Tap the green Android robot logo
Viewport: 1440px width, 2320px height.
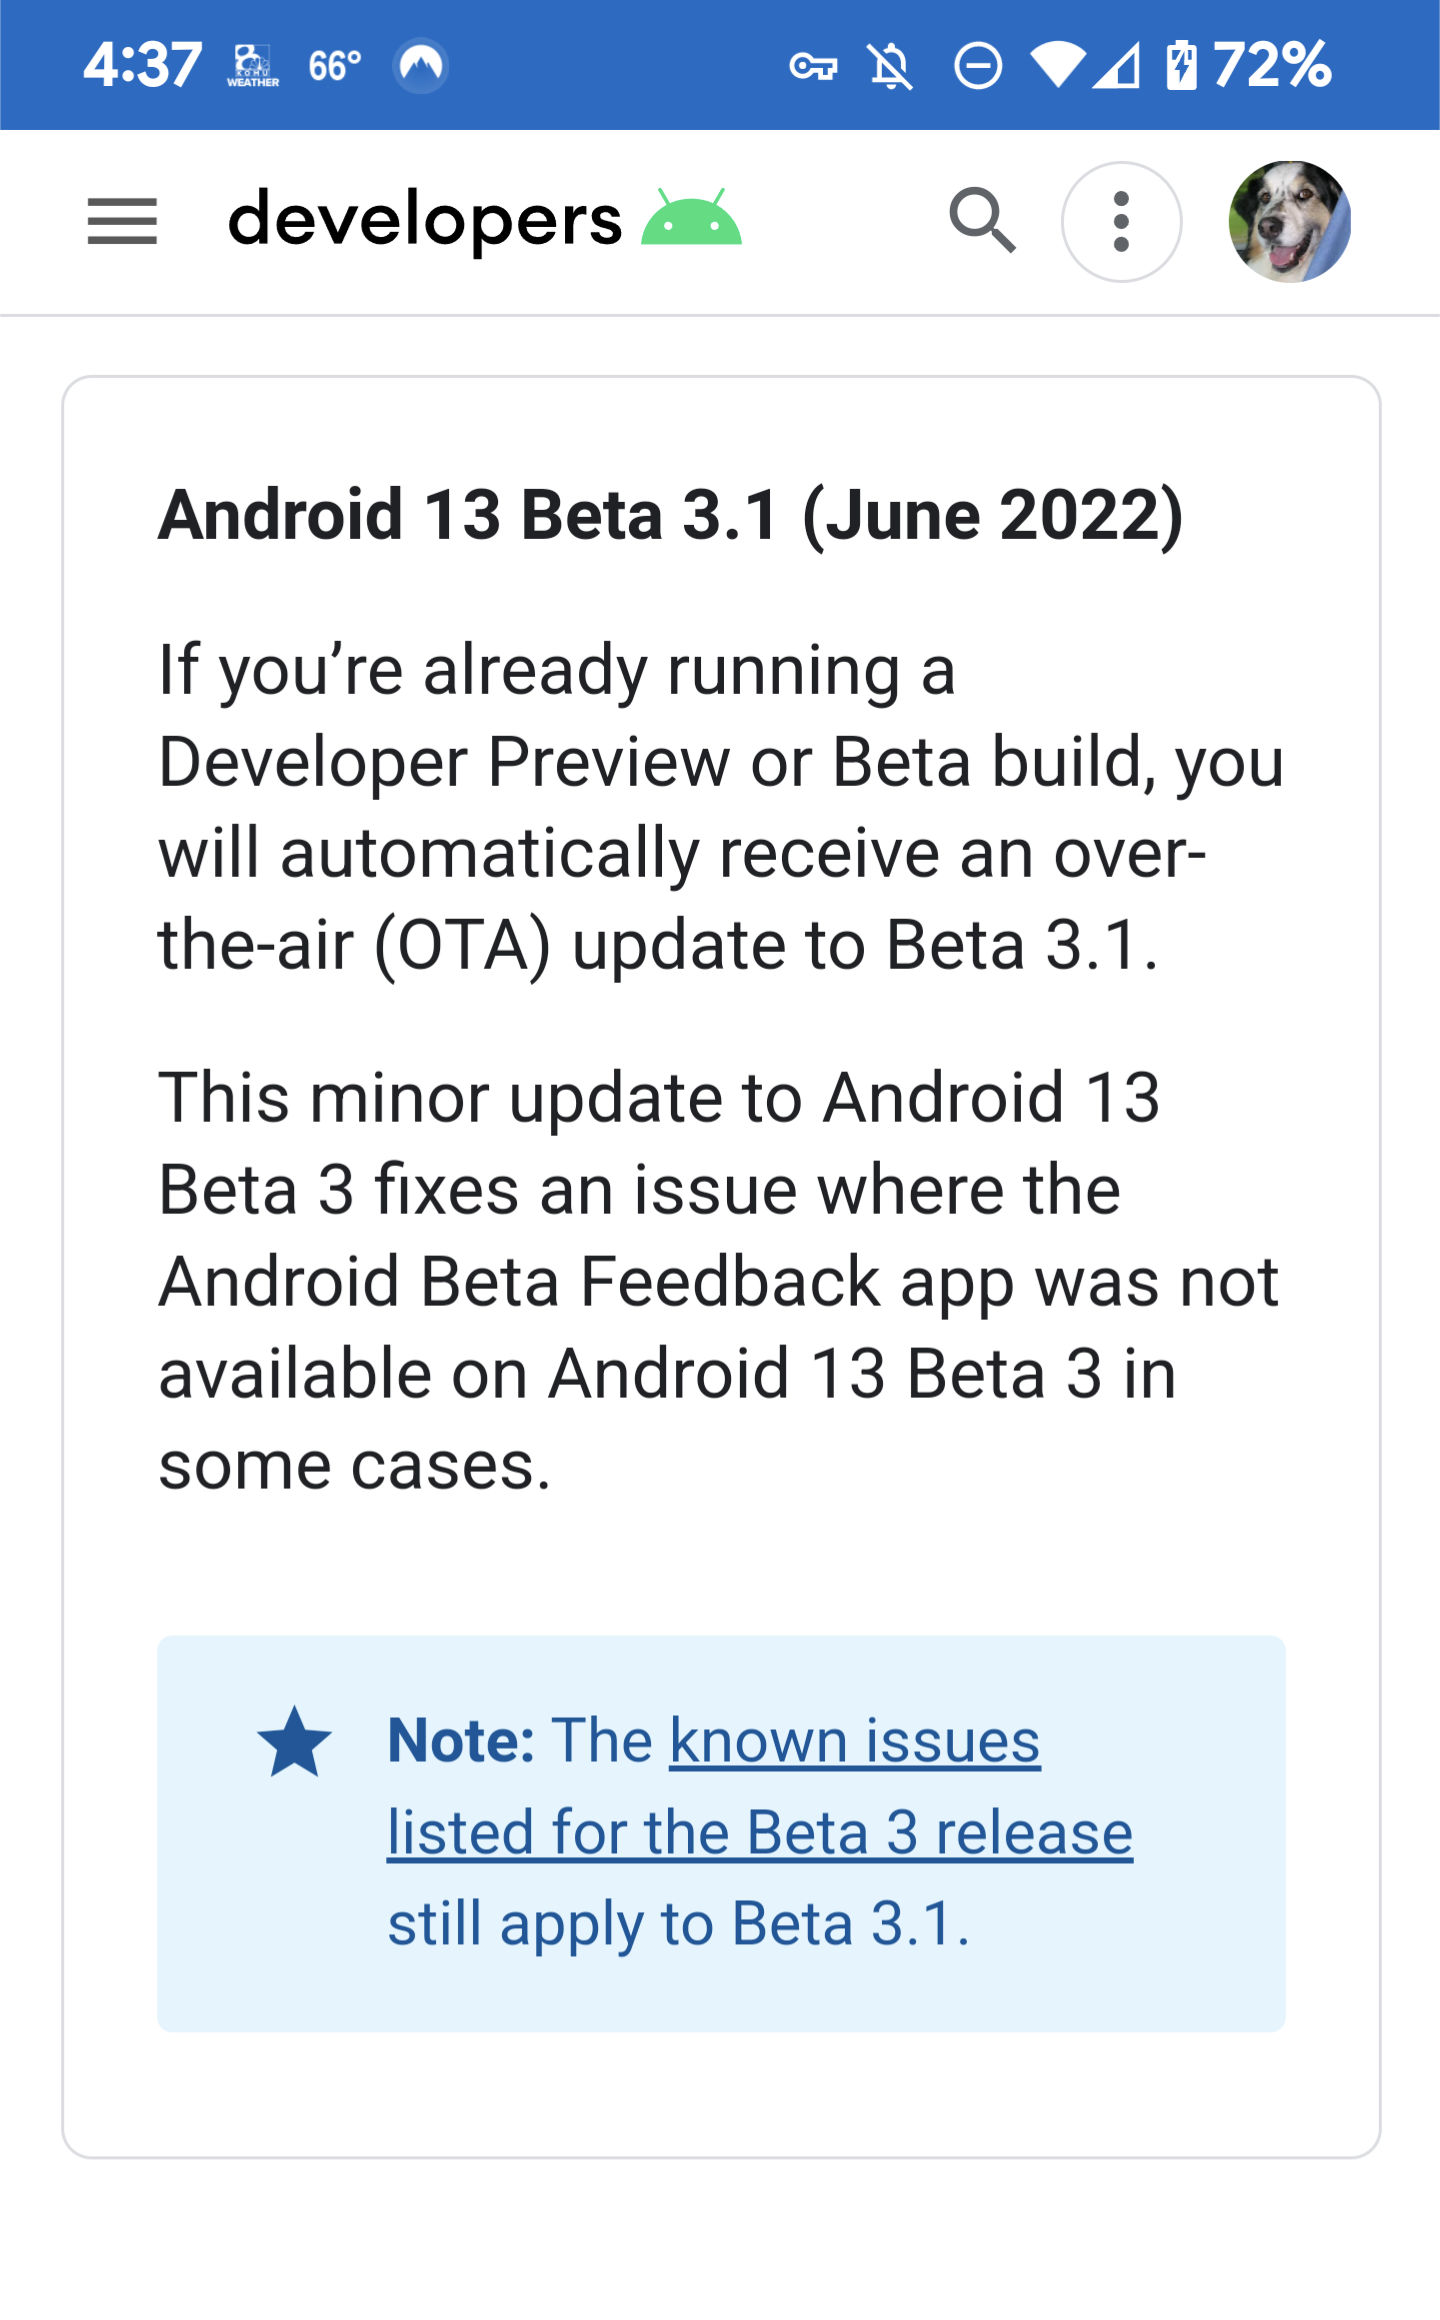tap(691, 216)
